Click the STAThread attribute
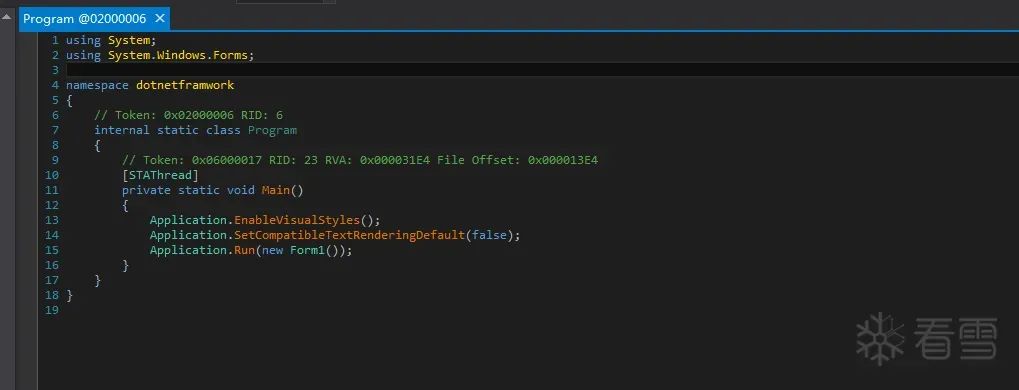Screen dimensions: 1019x390 point(160,176)
